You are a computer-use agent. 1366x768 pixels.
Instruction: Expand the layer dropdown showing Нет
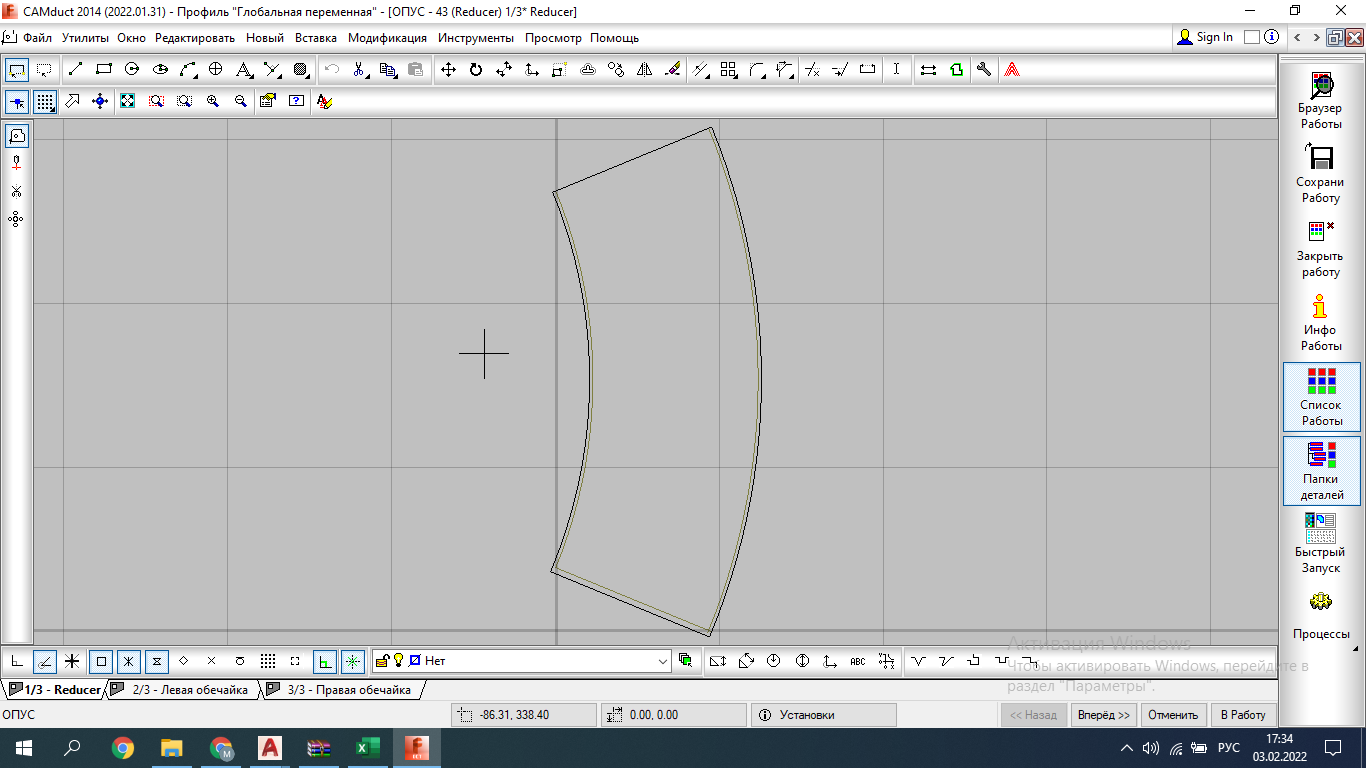tap(663, 661)
